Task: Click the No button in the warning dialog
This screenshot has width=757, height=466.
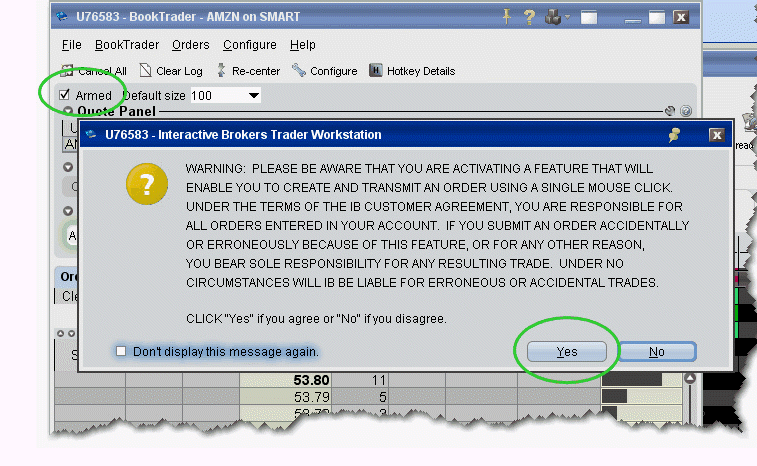Action: click(657, 352)
